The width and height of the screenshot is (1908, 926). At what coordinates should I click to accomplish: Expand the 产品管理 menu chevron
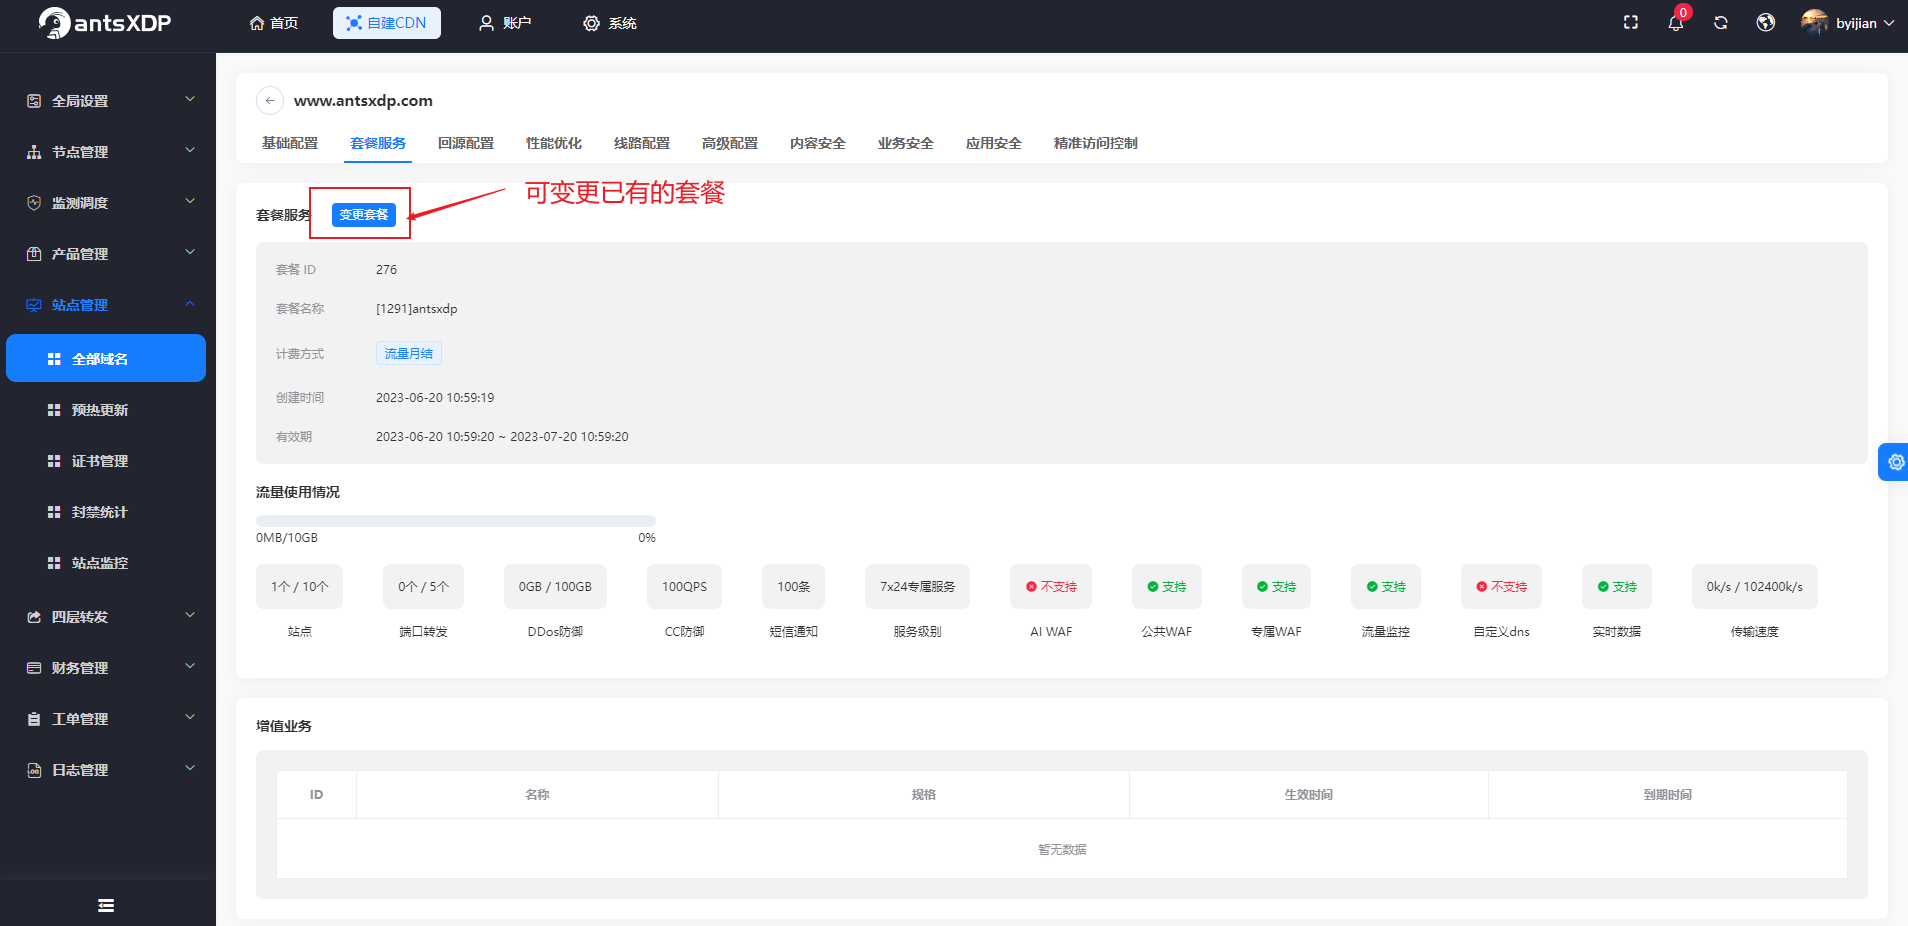pos(190,252)
